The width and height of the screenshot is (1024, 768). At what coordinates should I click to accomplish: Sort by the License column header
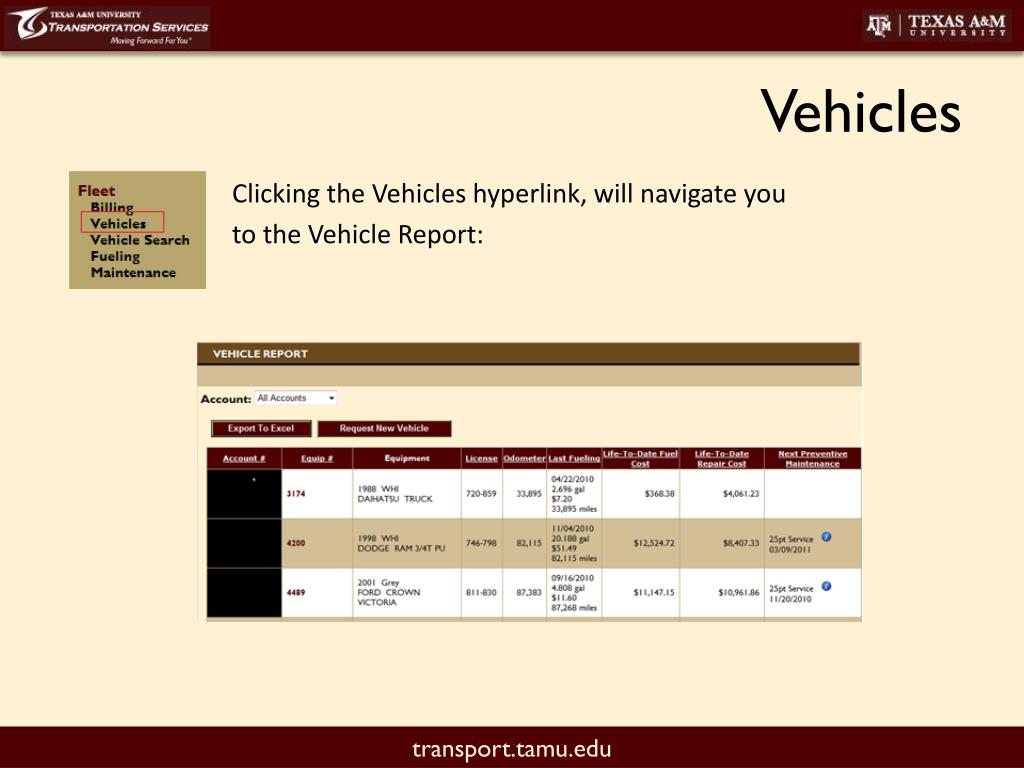pyautogui.click(x=481, y=458)
